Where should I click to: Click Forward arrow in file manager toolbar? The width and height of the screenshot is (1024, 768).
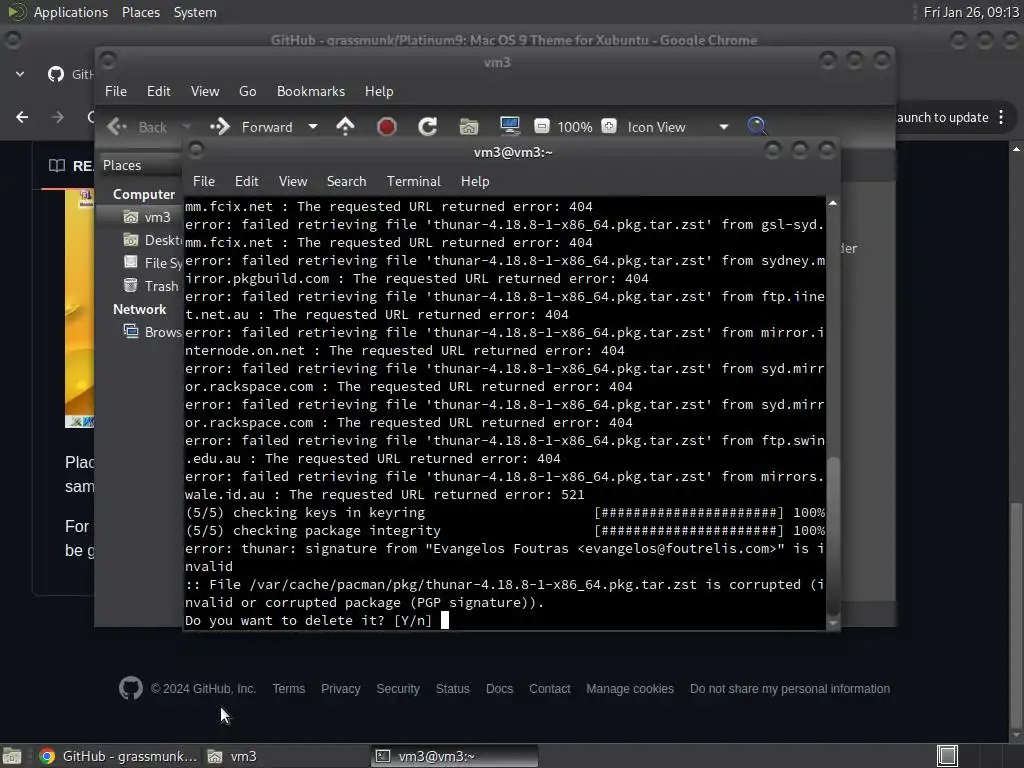[220, 127]
